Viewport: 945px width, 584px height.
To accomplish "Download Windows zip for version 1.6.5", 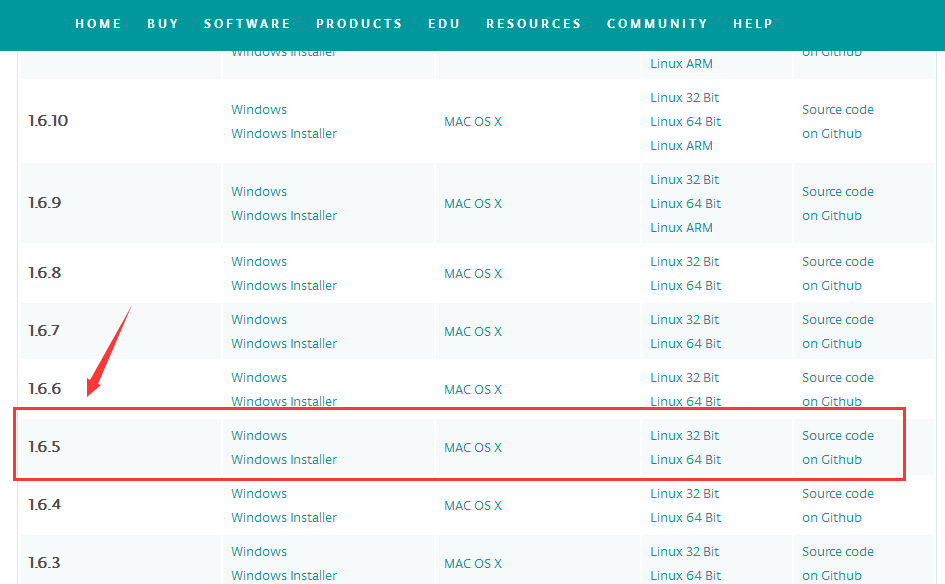I will pos(259,435).
